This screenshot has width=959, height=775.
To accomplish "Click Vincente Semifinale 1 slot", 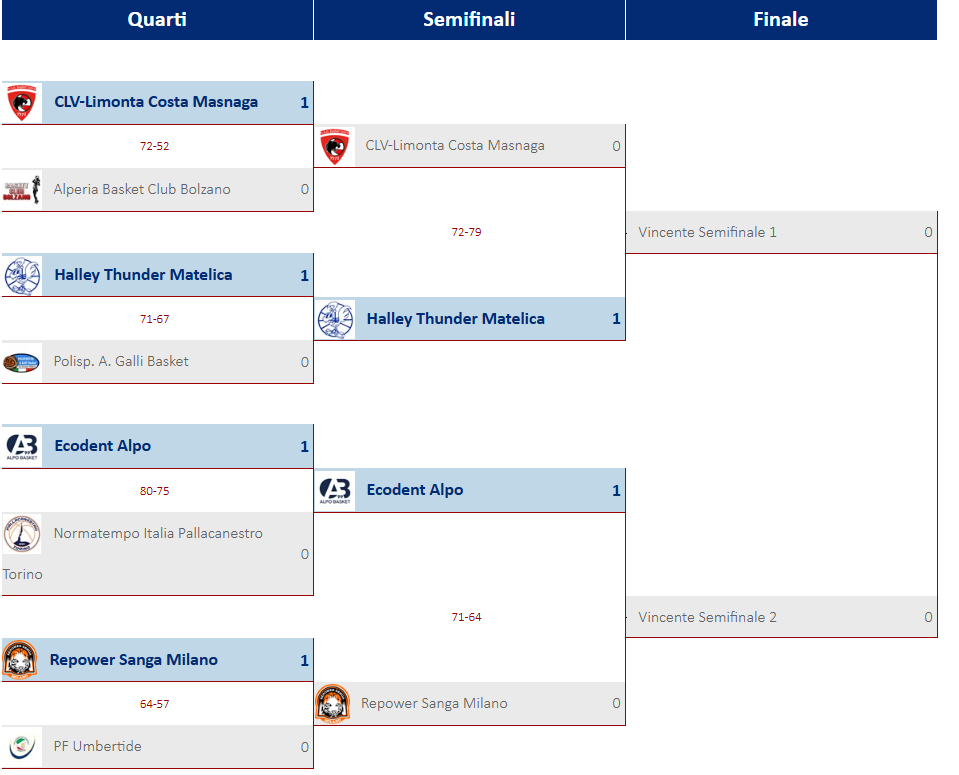I will [x=782, y=232].
